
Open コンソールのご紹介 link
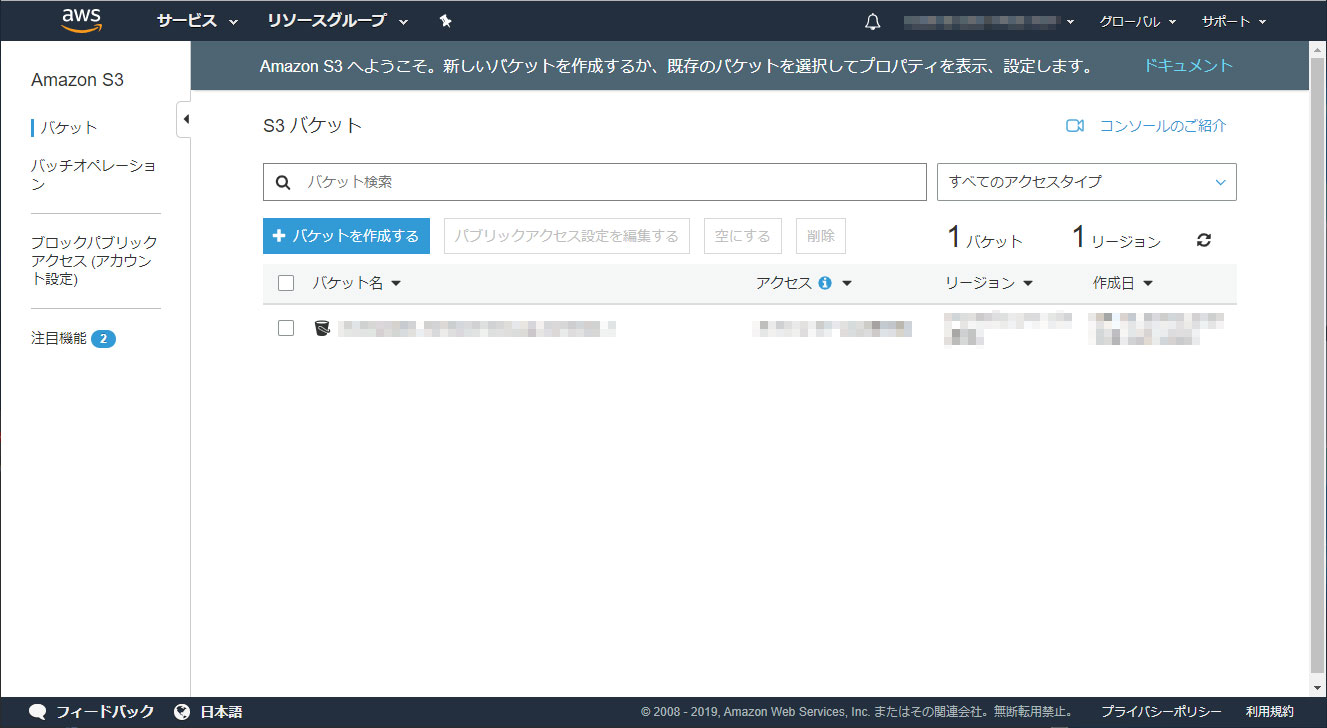[x=1163, y=126]
